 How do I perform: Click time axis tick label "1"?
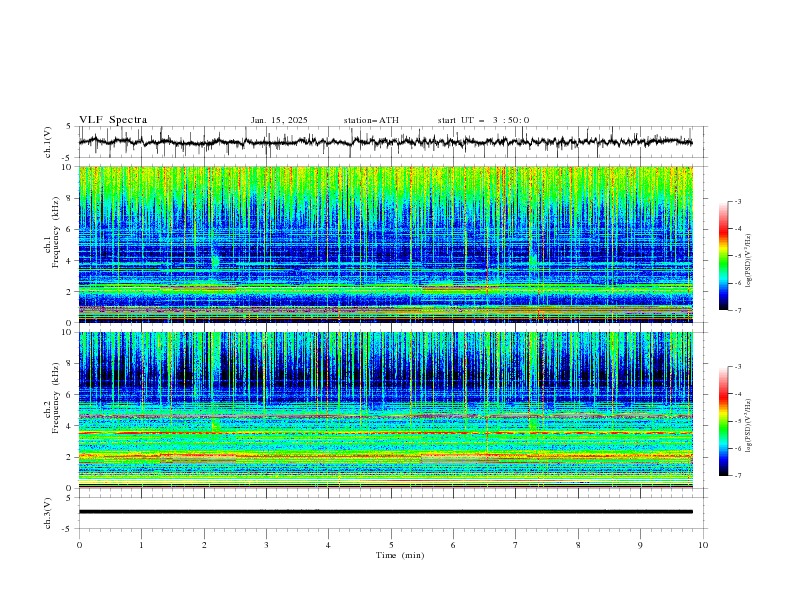(x=141, y=545)
